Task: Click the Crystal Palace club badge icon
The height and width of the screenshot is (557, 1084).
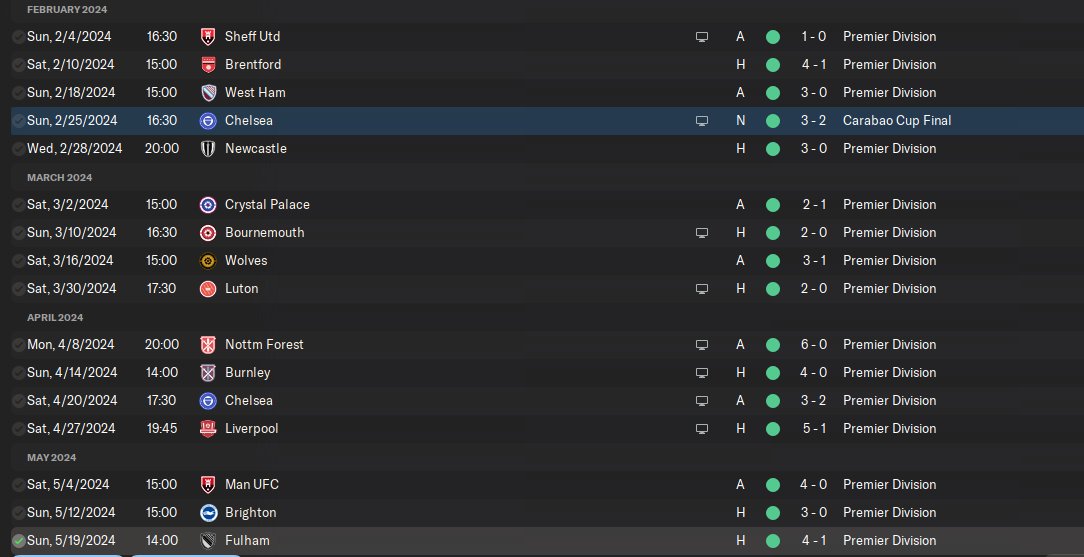Action: pyautogui.click(x=208, y=204)
